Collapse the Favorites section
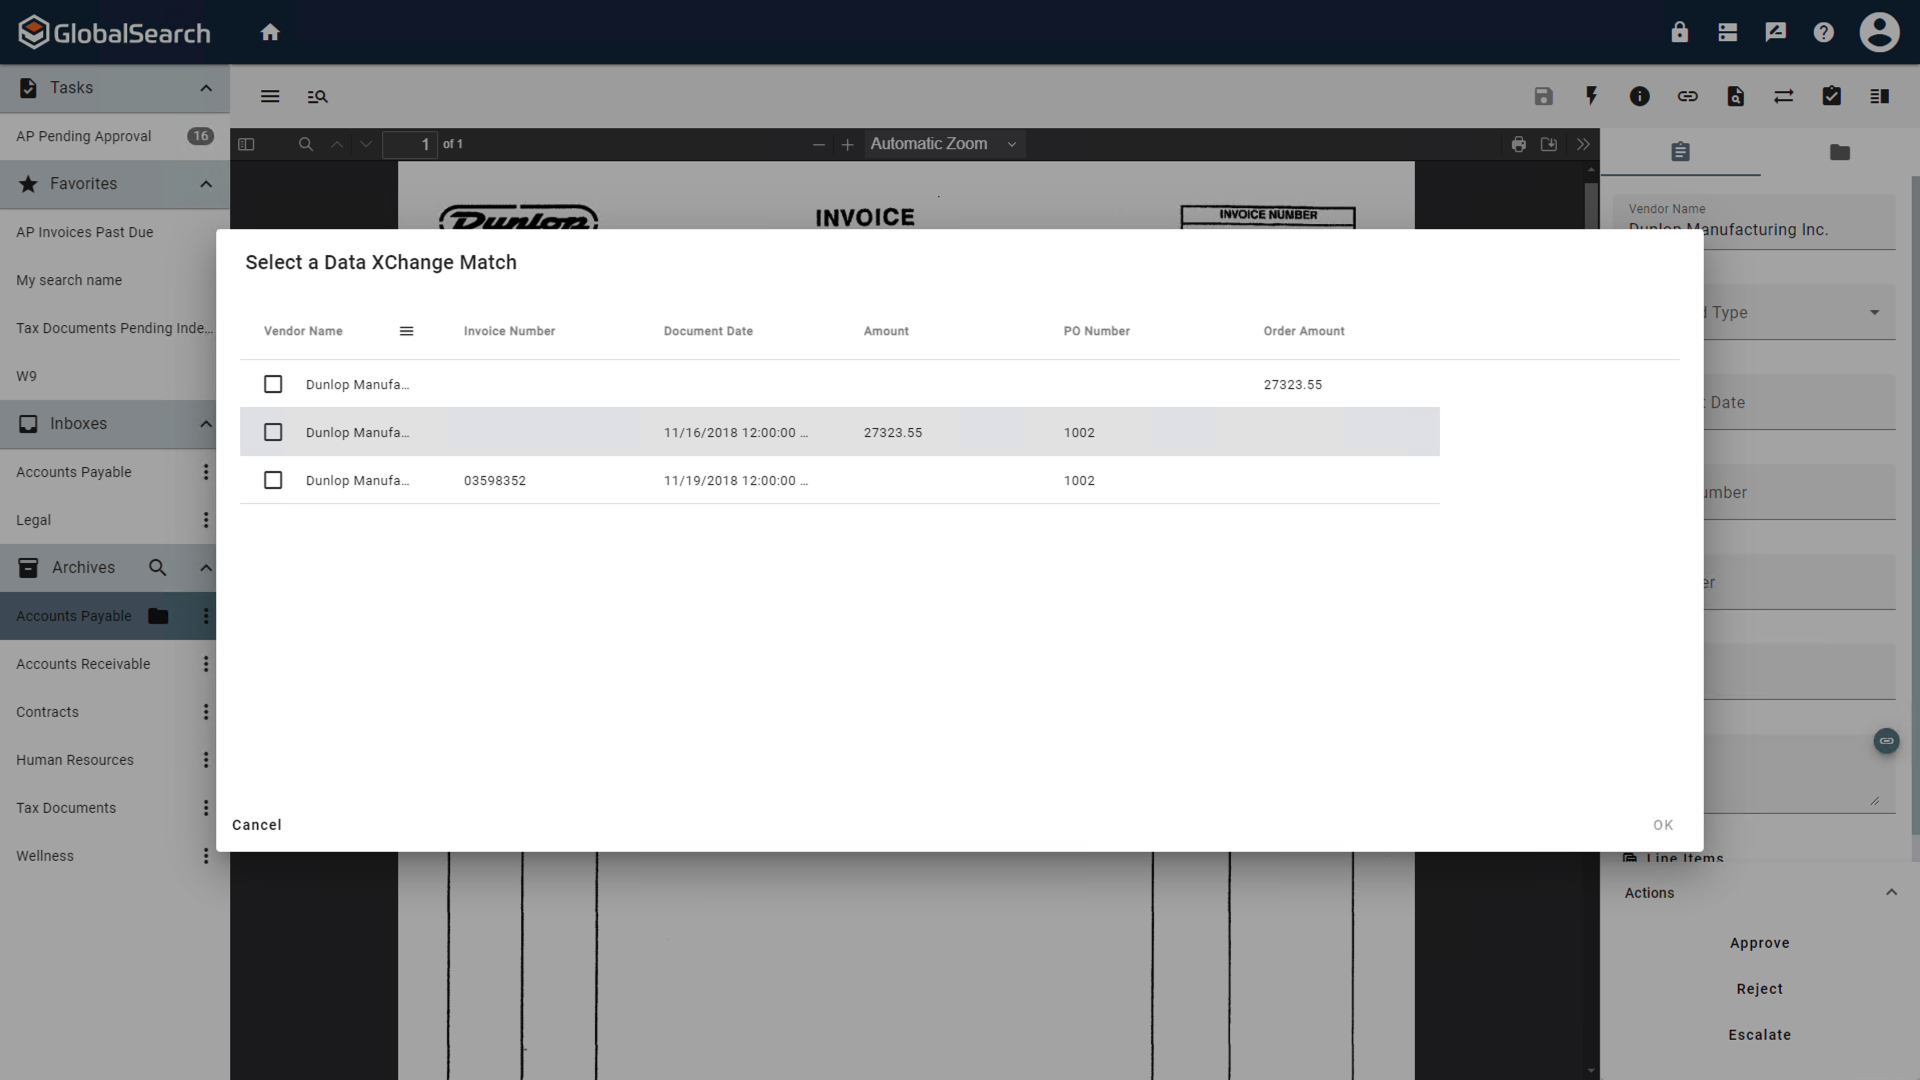The image size is (1920, 1080). click(205, 184)
